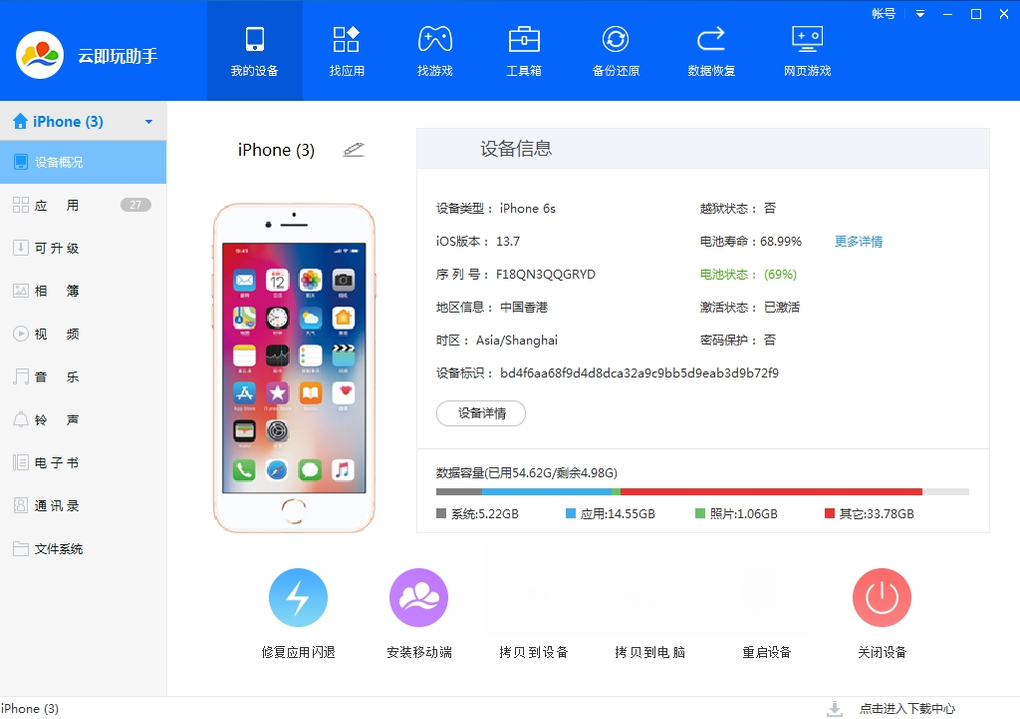Click the 地区信息 中国香港 text
The image size is (1020, 719).
(x=492, y=307)
